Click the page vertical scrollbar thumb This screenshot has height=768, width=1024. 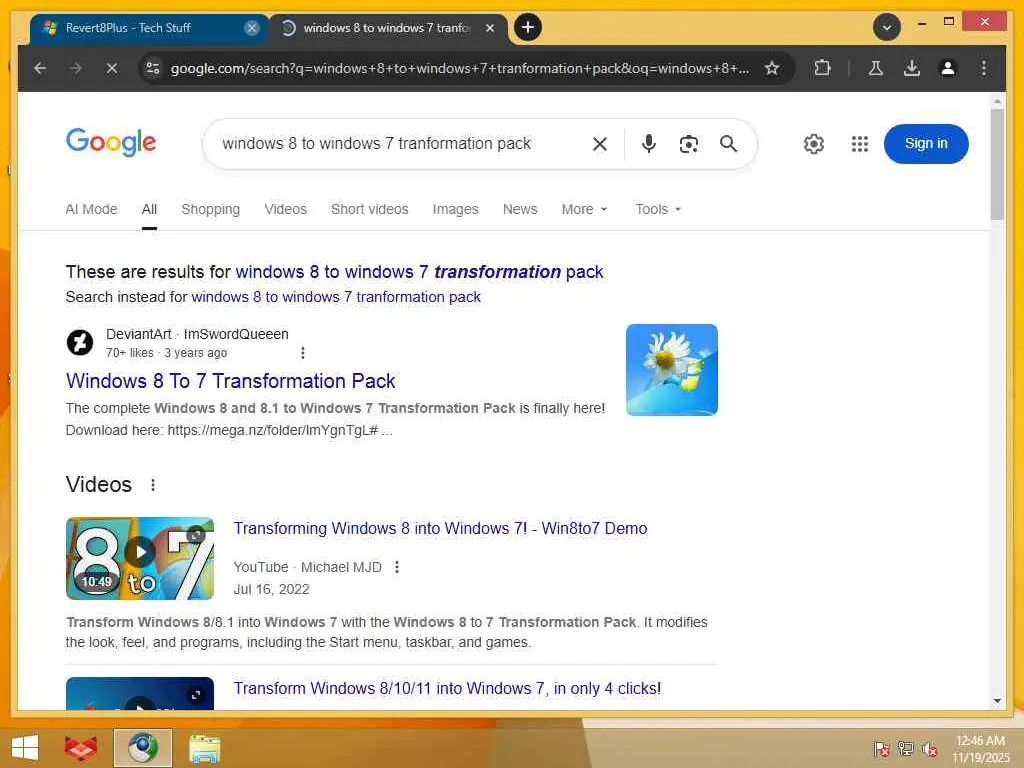997,165
